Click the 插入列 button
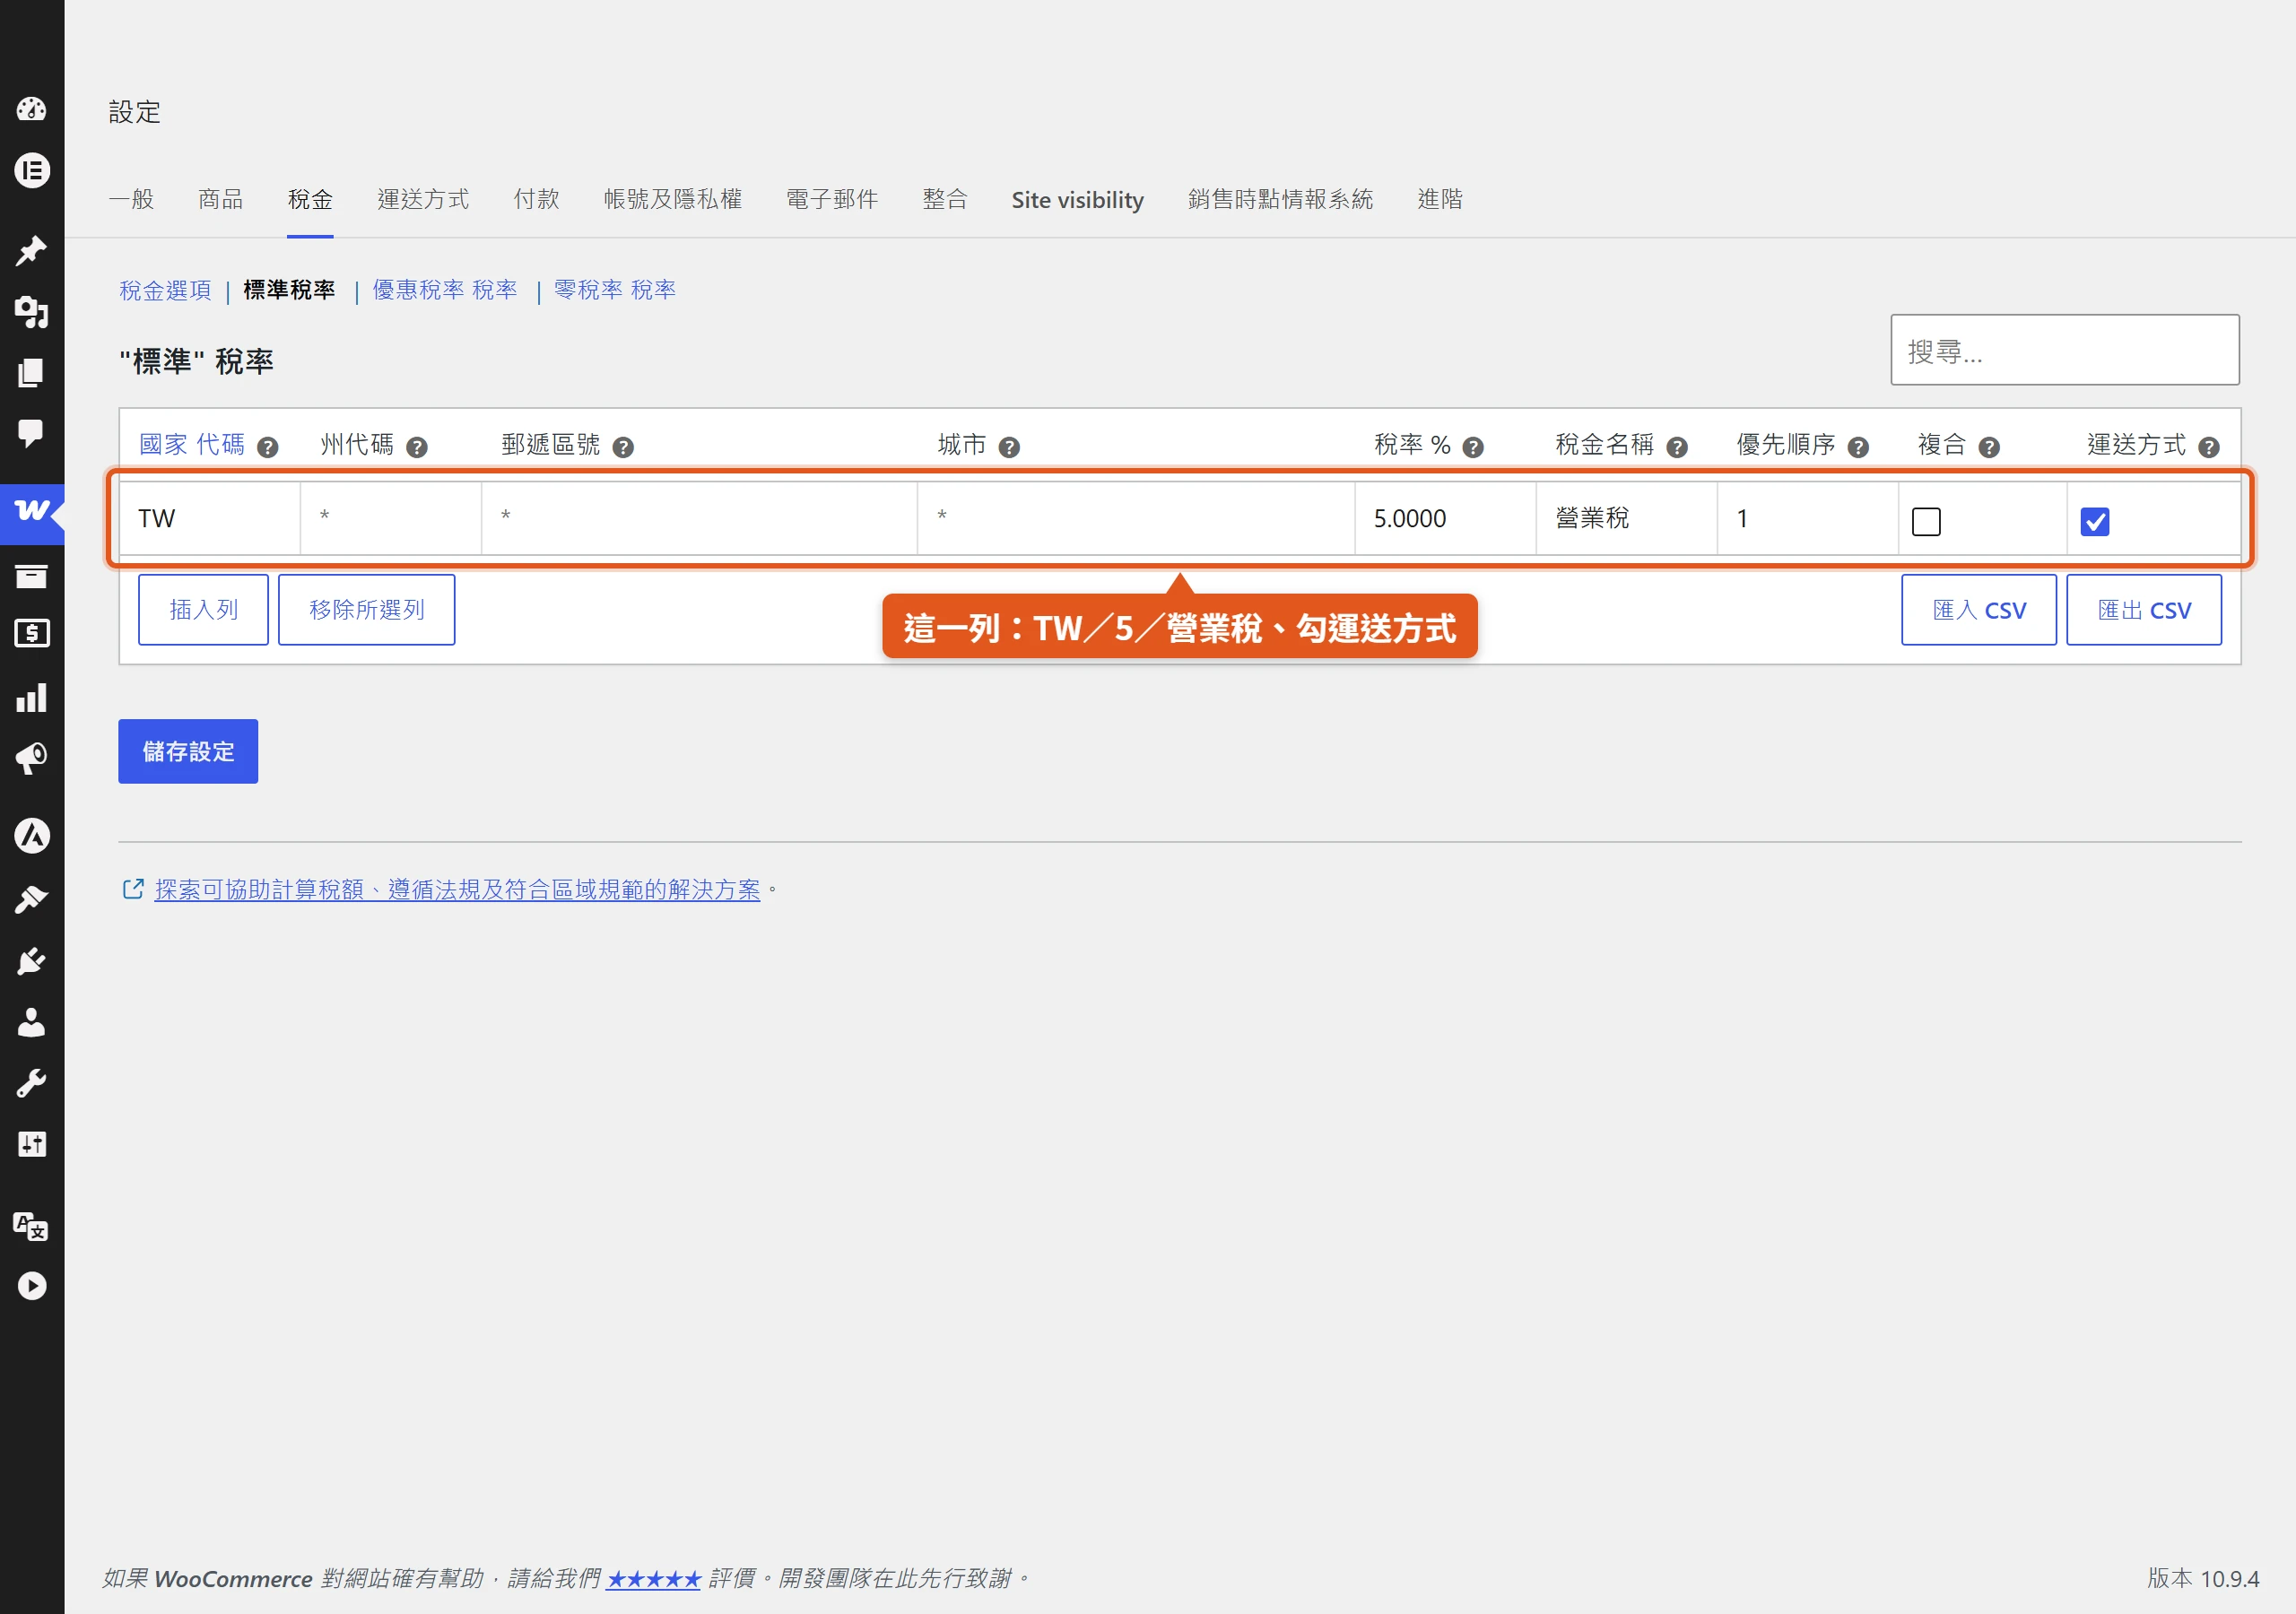The image size is (2296, 1614). pyautogui.click(x=203, y=609)
